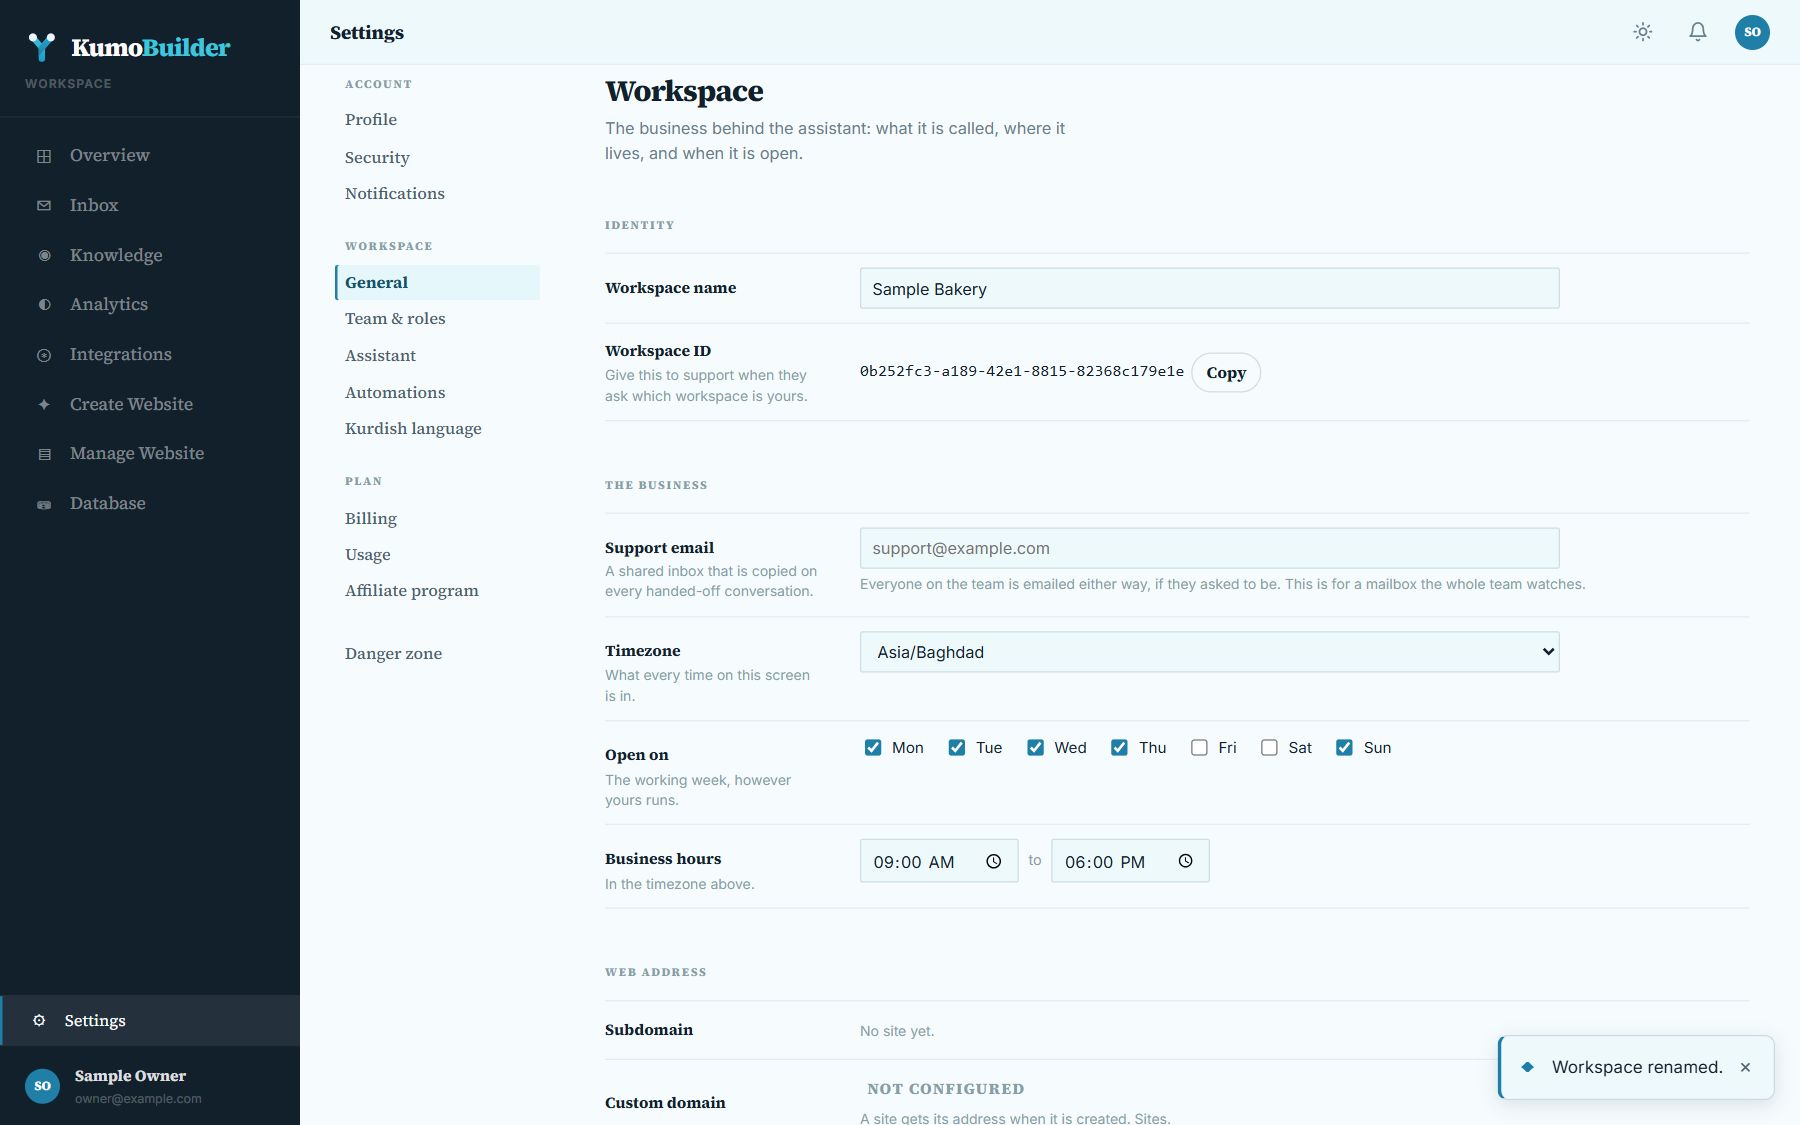Click the Analytics half-circle icon
1800x1125 pixels.
[x=44, y=305]
